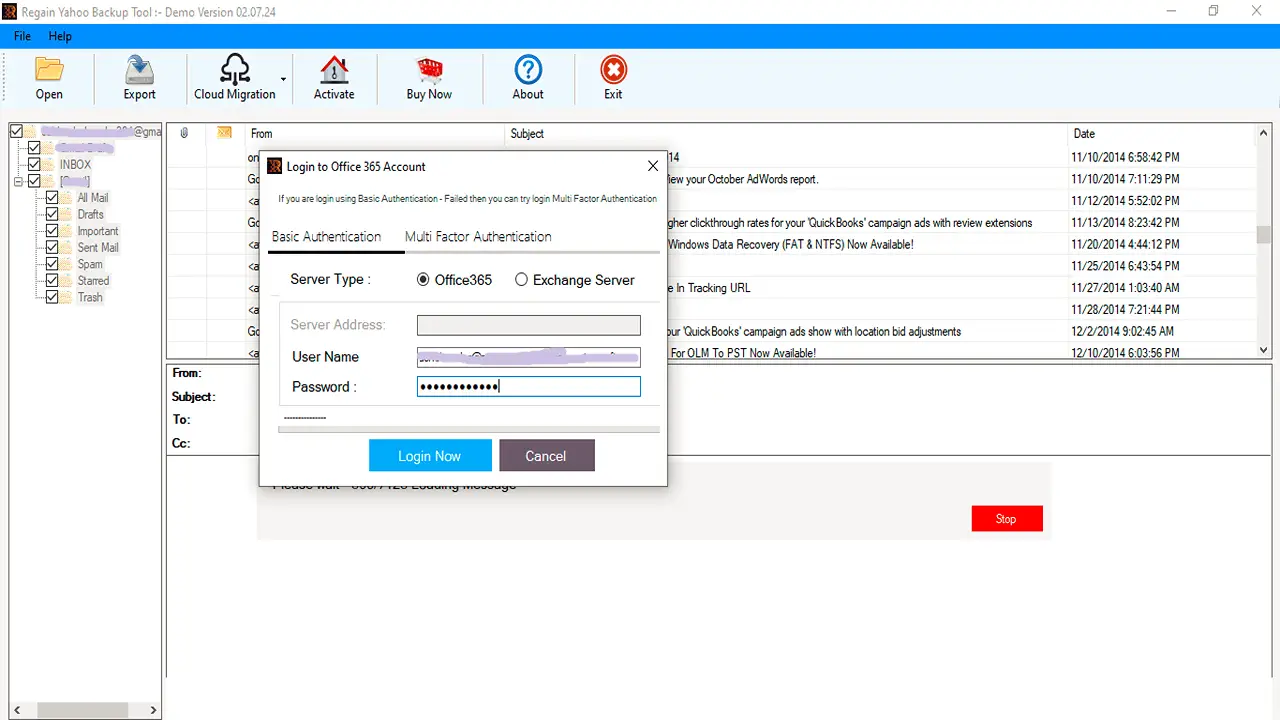This screenshot has width=1280, height=720.
Task: Open the About question-mark icon
Action: (x=528, y=79)
